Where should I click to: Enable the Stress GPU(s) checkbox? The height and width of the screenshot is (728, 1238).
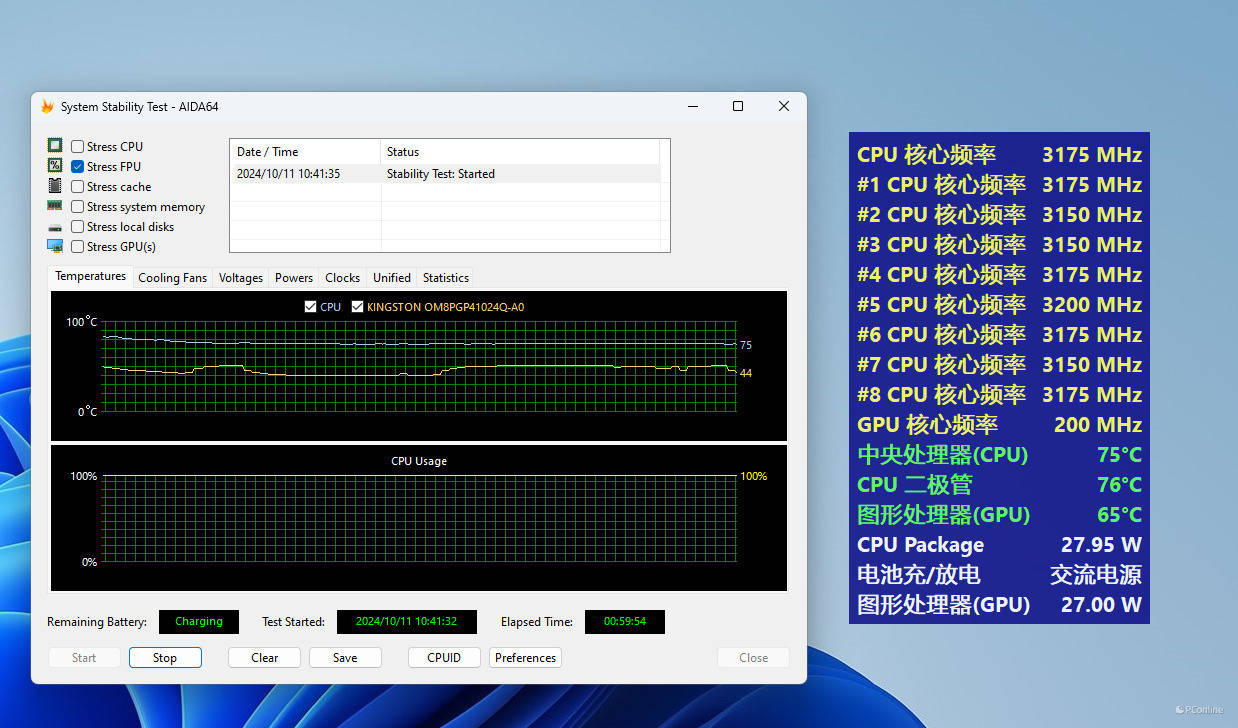coord(77,247)
